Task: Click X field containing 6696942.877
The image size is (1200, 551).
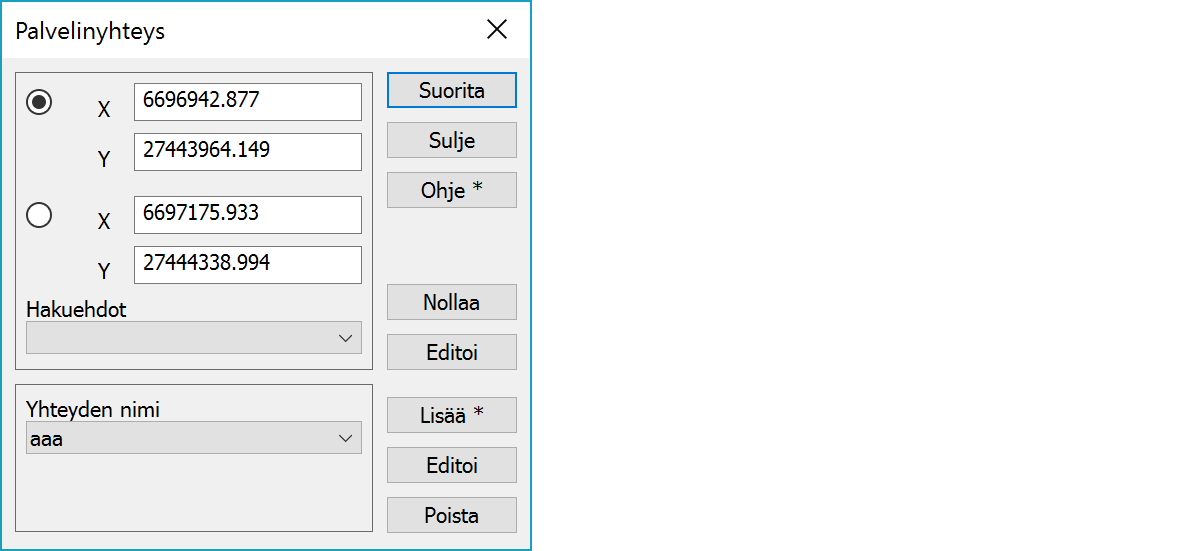Action: (x=247, y=102)
